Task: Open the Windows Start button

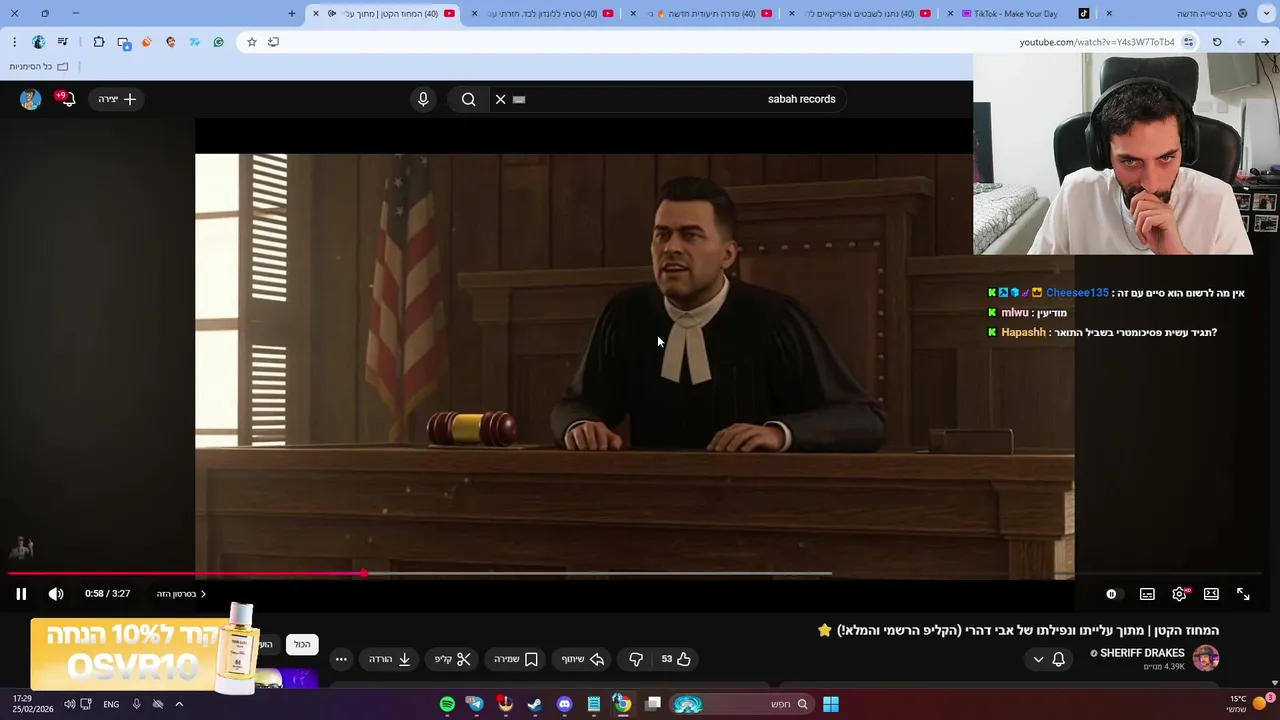Action: tap(831, 704)
